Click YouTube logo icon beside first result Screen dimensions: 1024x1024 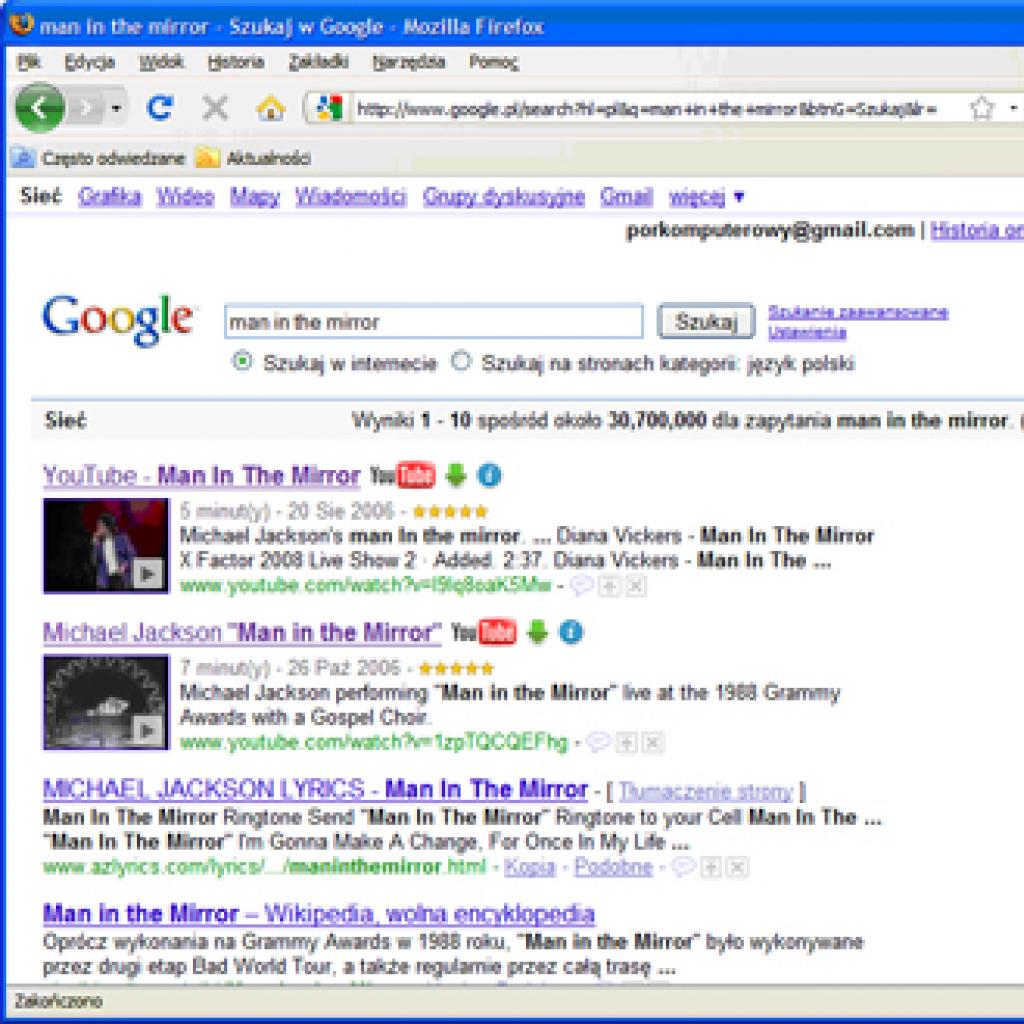click(402, 475)
